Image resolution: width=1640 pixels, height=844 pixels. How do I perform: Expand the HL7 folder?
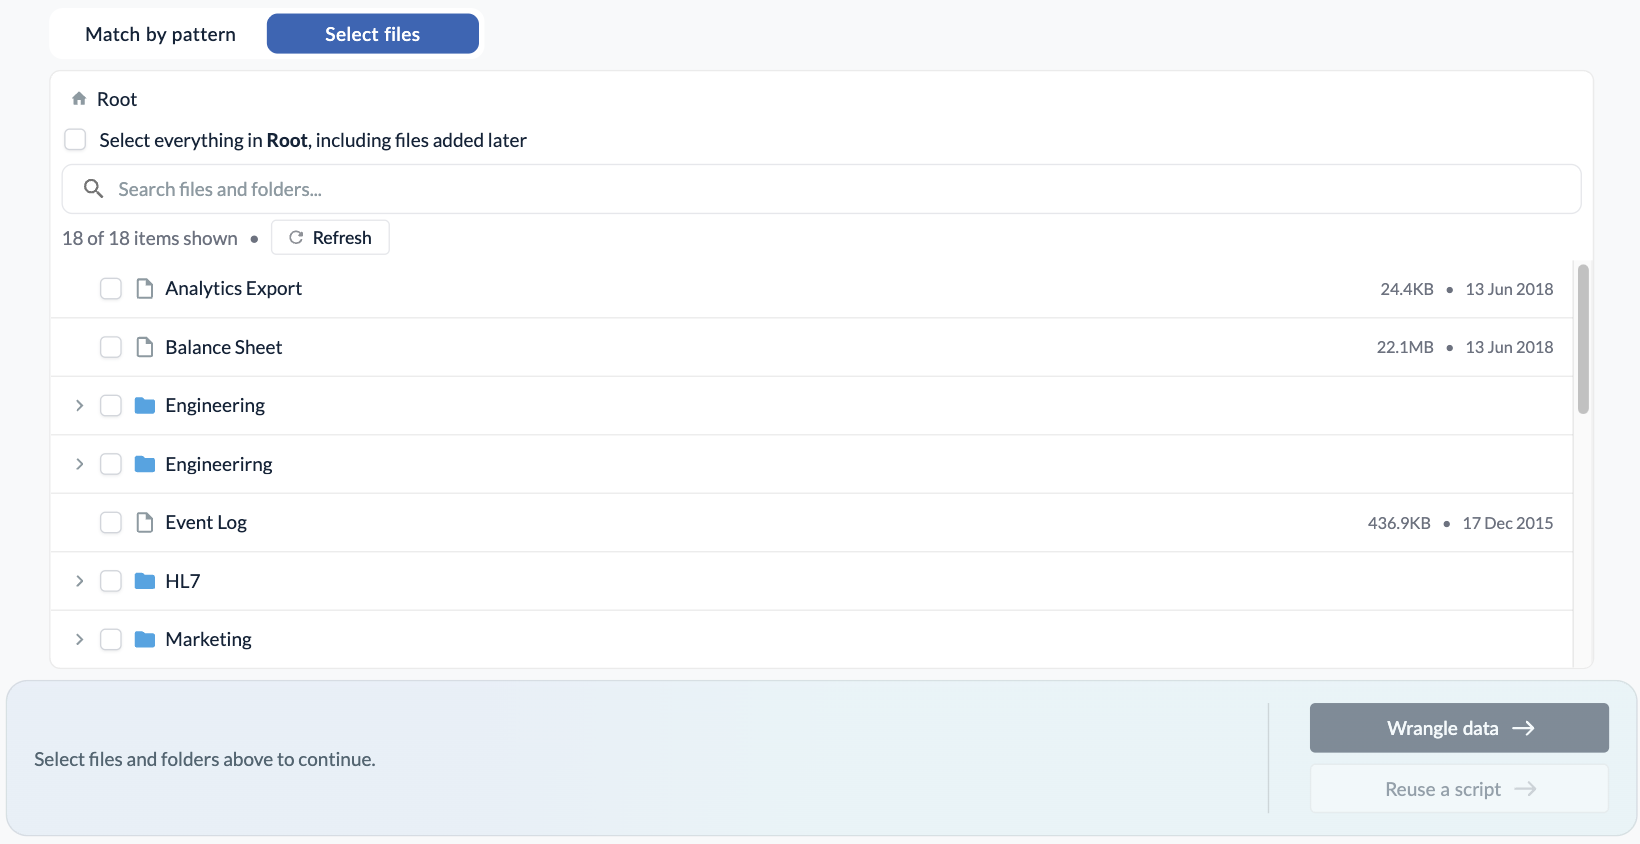point(80,581)
